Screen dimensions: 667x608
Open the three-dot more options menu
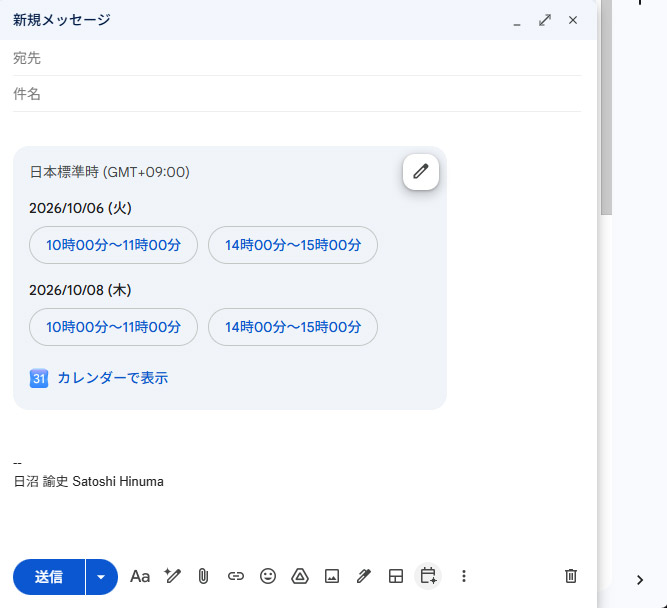coord(464,576)
